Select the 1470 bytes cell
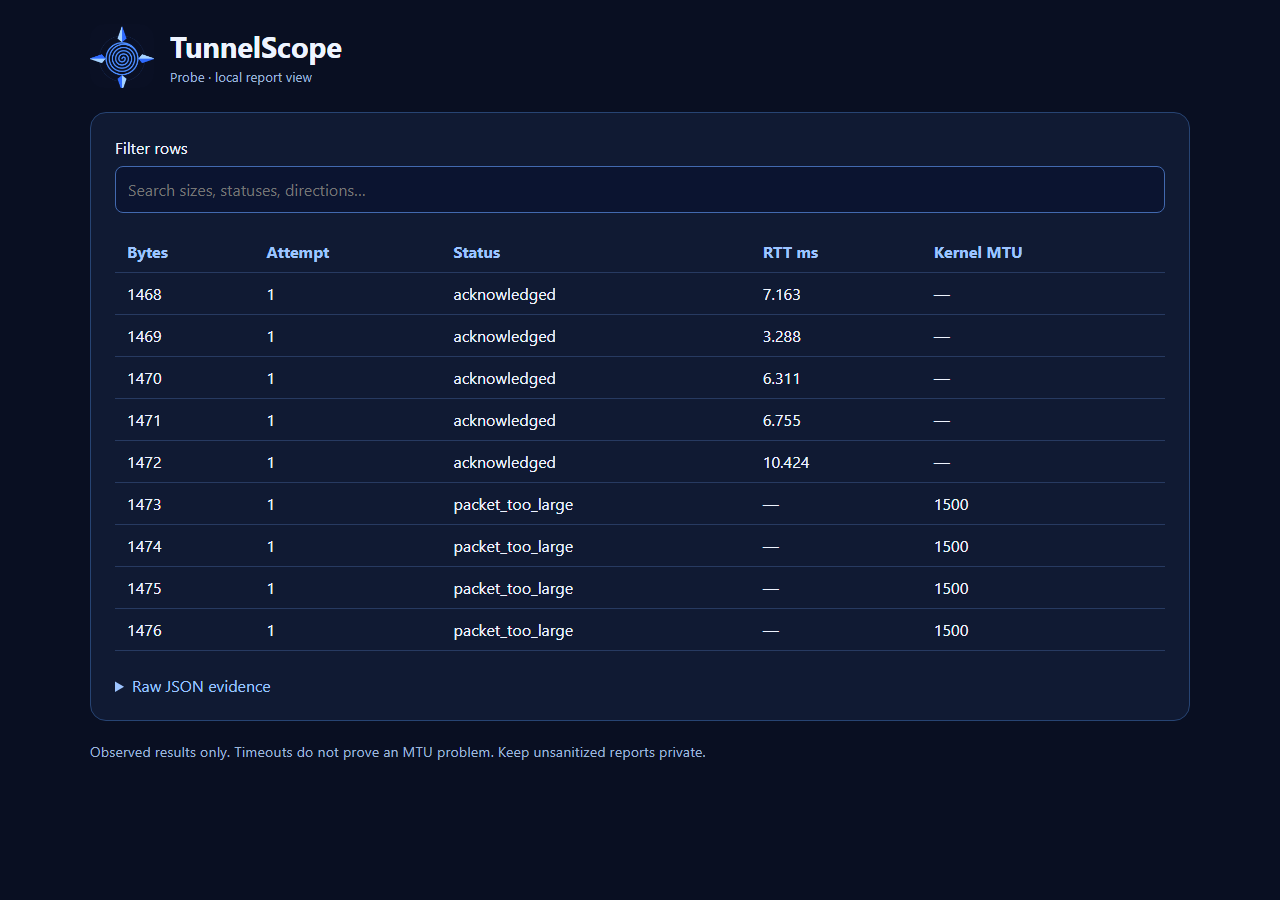This screenshot has width=1280, height=900. point(145,379)
